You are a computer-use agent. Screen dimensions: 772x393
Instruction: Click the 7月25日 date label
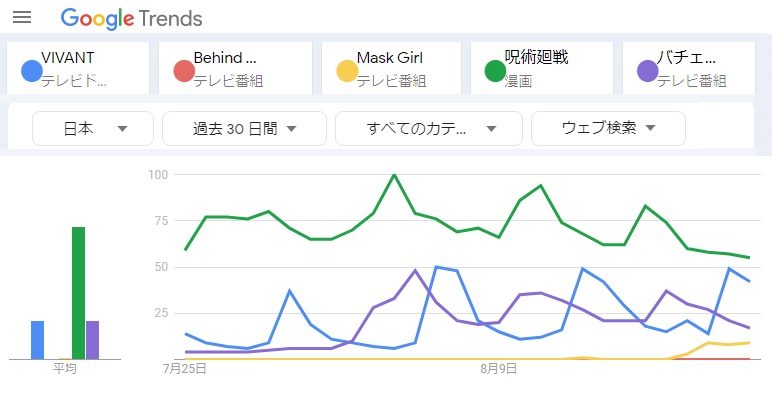coord(185,369)
